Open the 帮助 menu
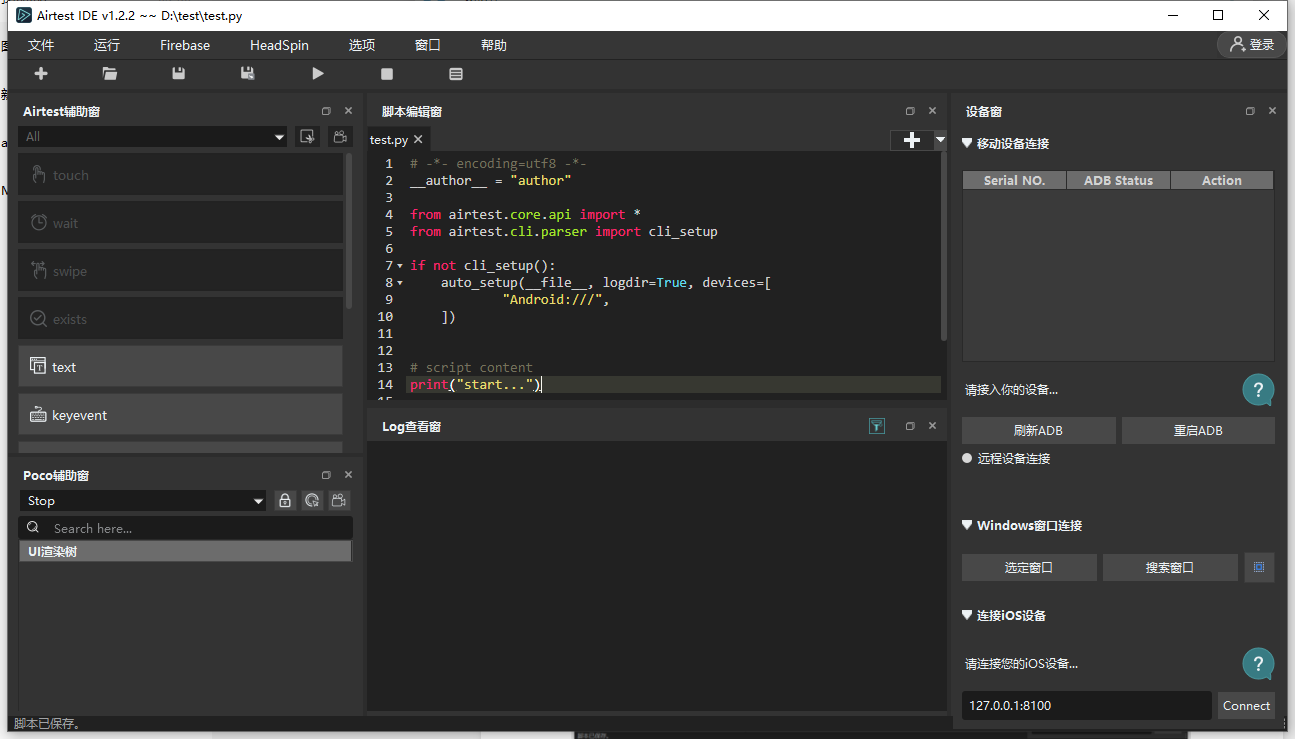 pyautogui.click(x=494, y=45)
